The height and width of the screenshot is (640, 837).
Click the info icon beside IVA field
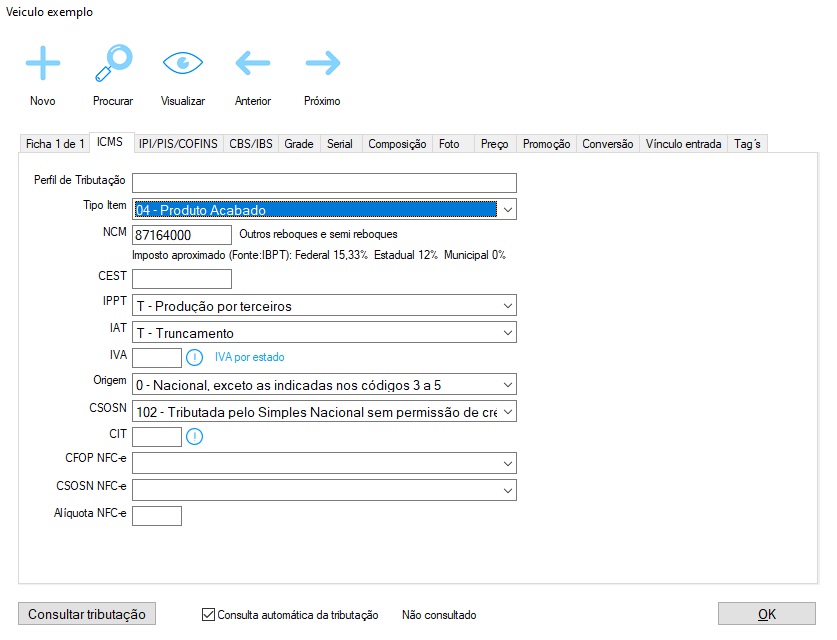point(195,357)
